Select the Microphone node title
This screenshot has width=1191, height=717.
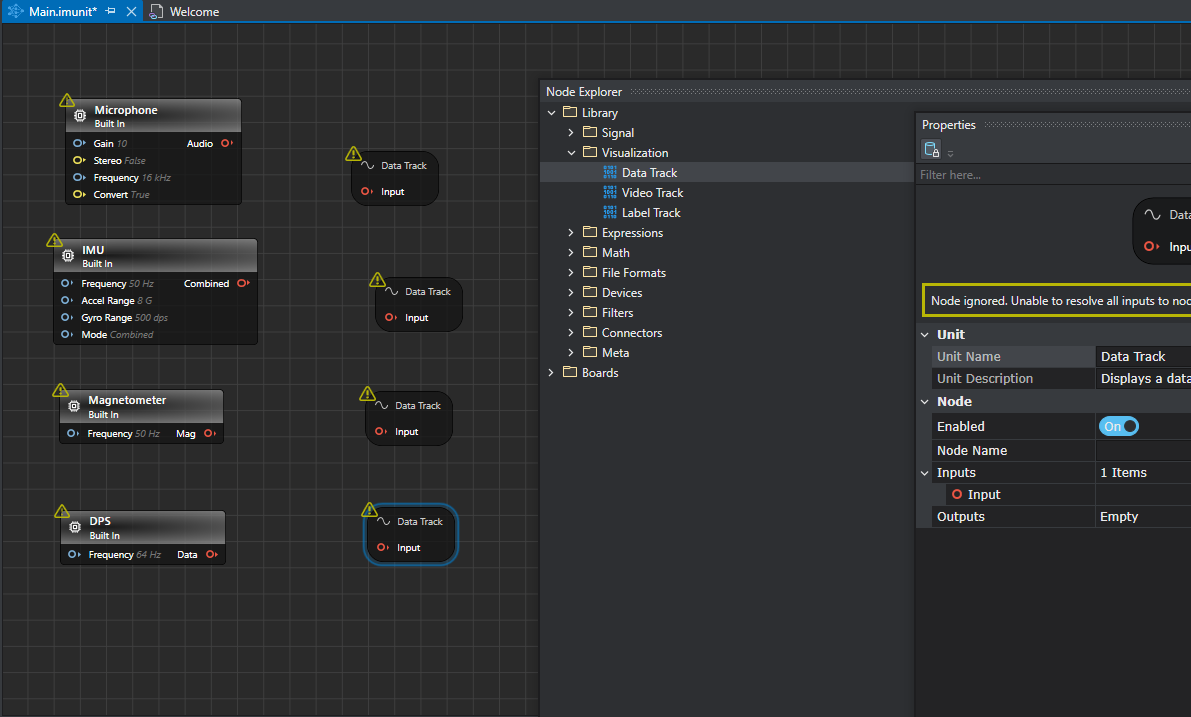126,110
